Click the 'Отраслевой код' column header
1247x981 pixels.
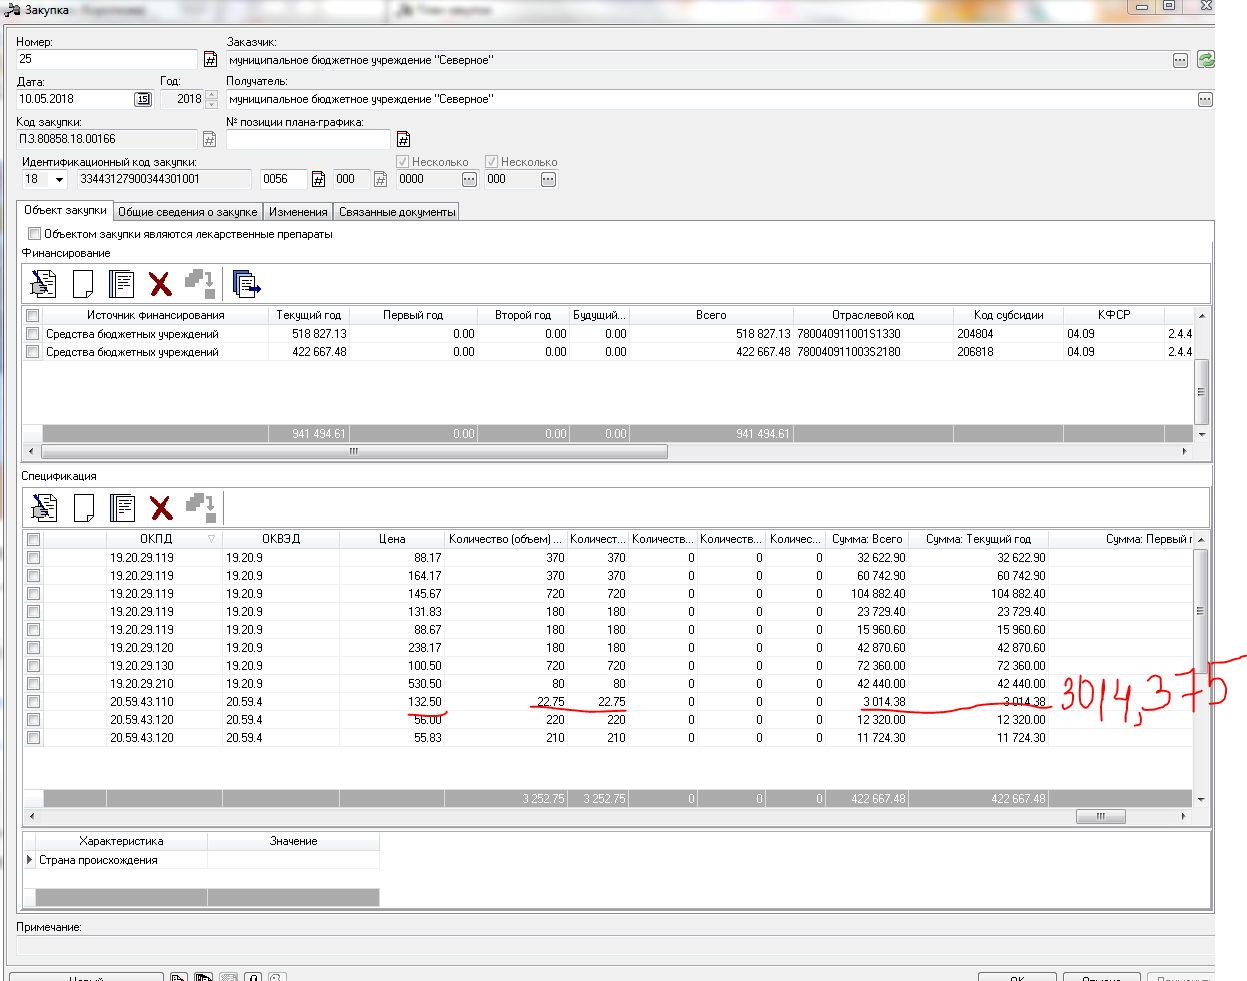(872, 315)
